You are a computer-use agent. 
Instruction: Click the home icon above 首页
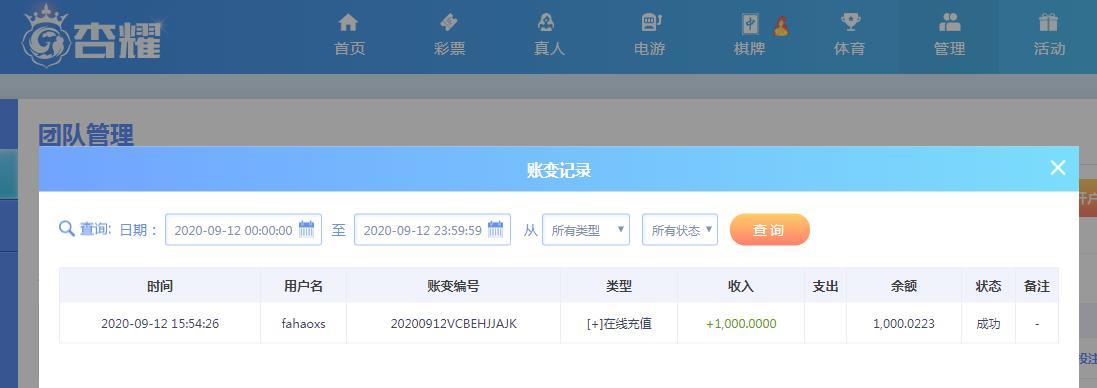348,22
